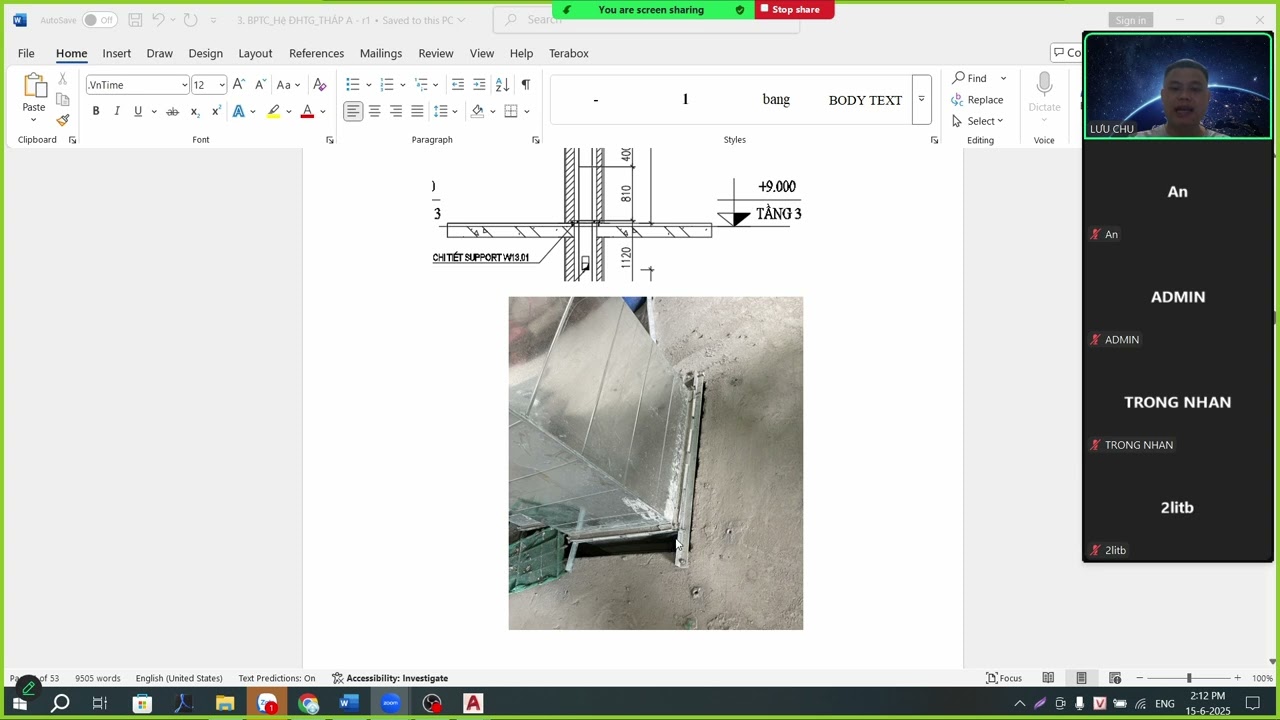Open Chrome from the taskbar
This screenshot has height=720, width=1280.
(x=308, y=703)
